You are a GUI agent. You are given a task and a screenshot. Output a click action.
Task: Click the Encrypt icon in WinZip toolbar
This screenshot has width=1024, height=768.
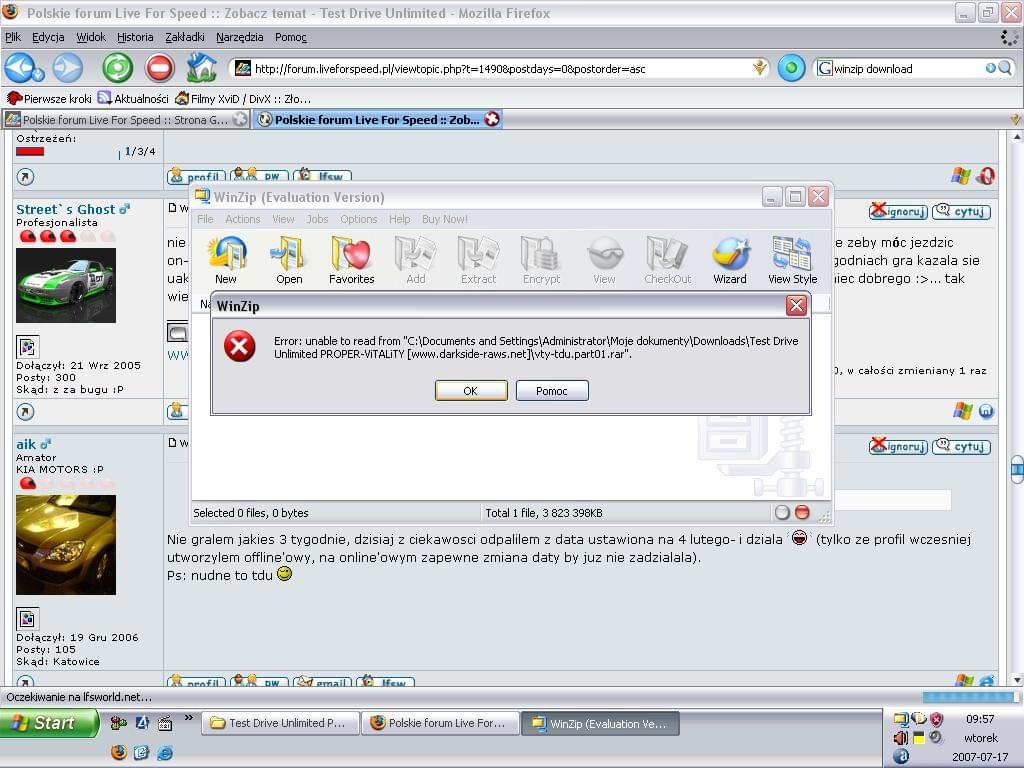coord(541,261)
